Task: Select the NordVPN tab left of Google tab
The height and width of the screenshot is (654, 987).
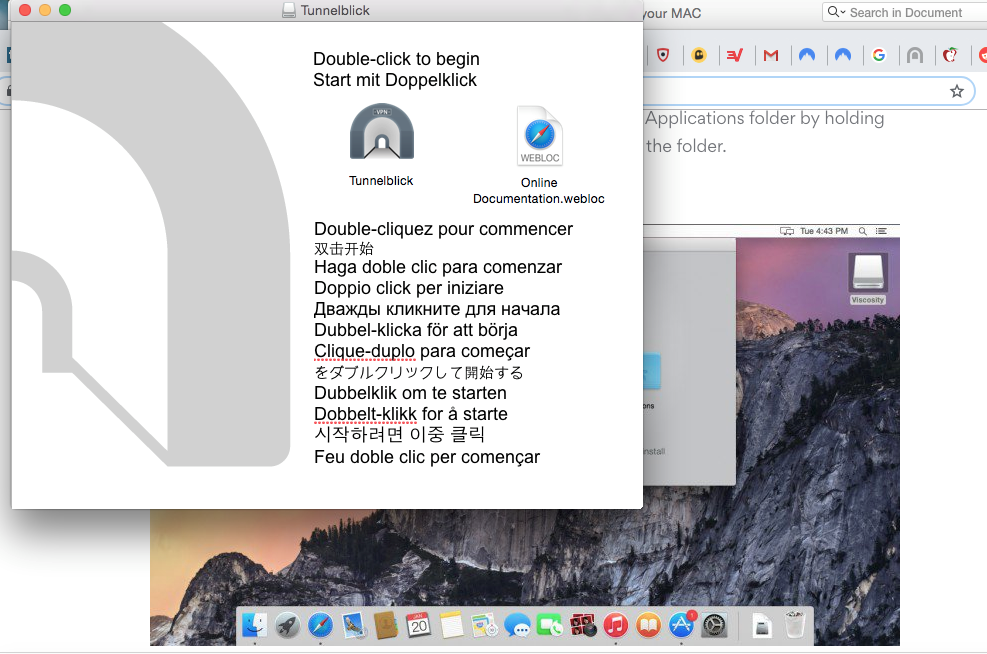Action: [x=843, y=55]
